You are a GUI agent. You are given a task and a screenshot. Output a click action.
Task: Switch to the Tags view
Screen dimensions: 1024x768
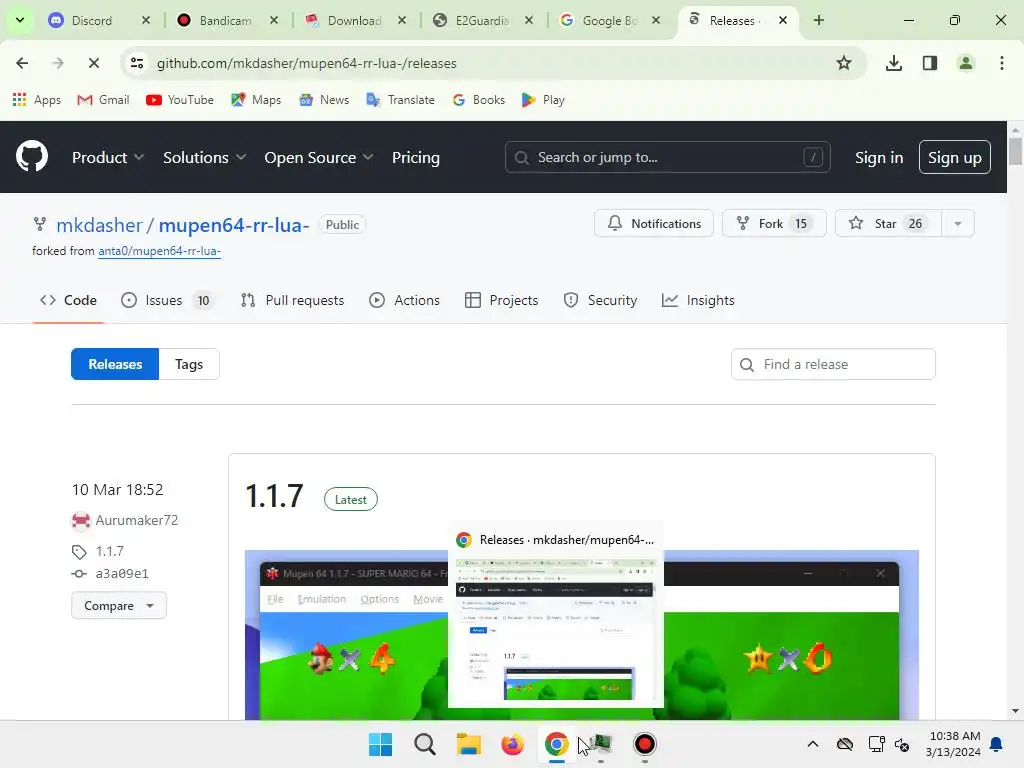(x=189, y=364)
